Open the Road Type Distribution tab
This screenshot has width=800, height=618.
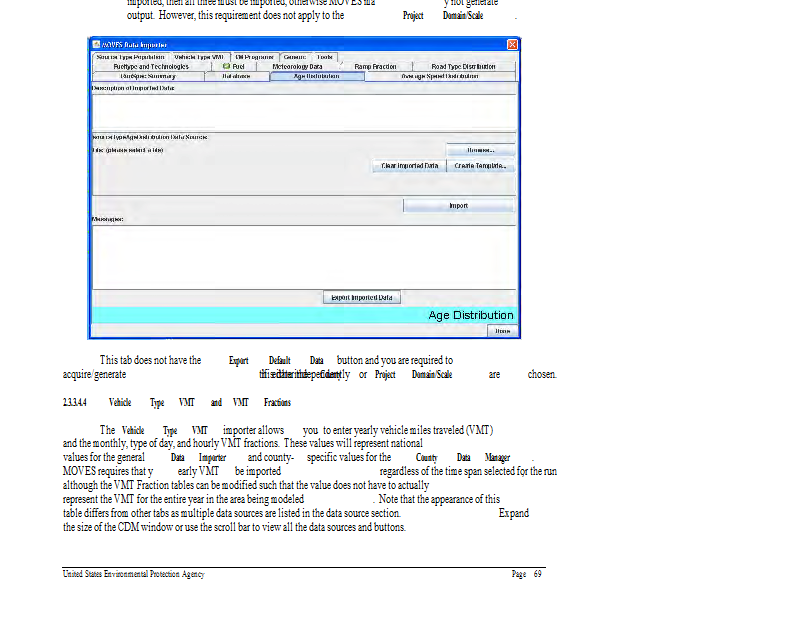click(463, 66)
